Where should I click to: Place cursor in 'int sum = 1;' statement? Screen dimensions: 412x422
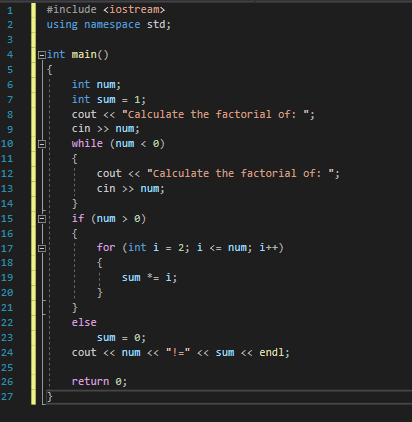(x=109, y=99)
